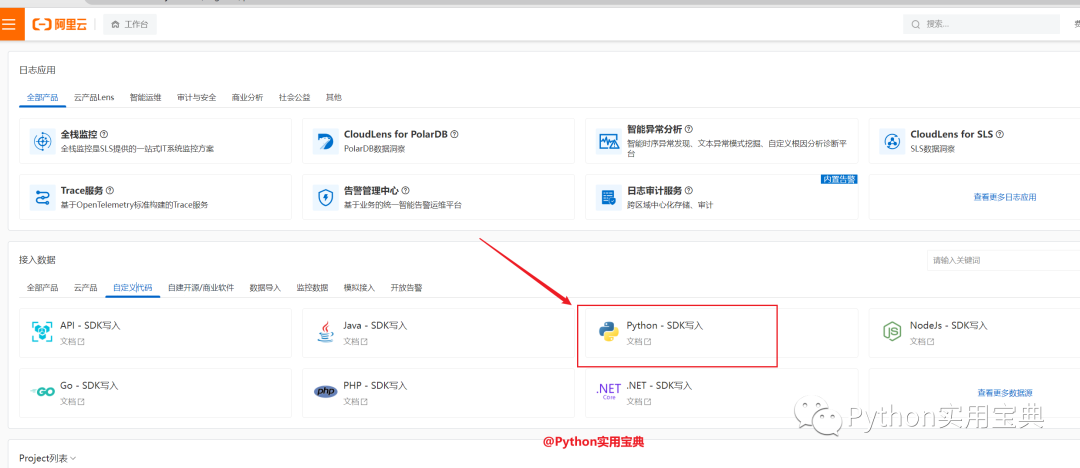Click the help icon beside CloudLens for PolarDB
1080x468 pixels.
click(x=455, y=134)
